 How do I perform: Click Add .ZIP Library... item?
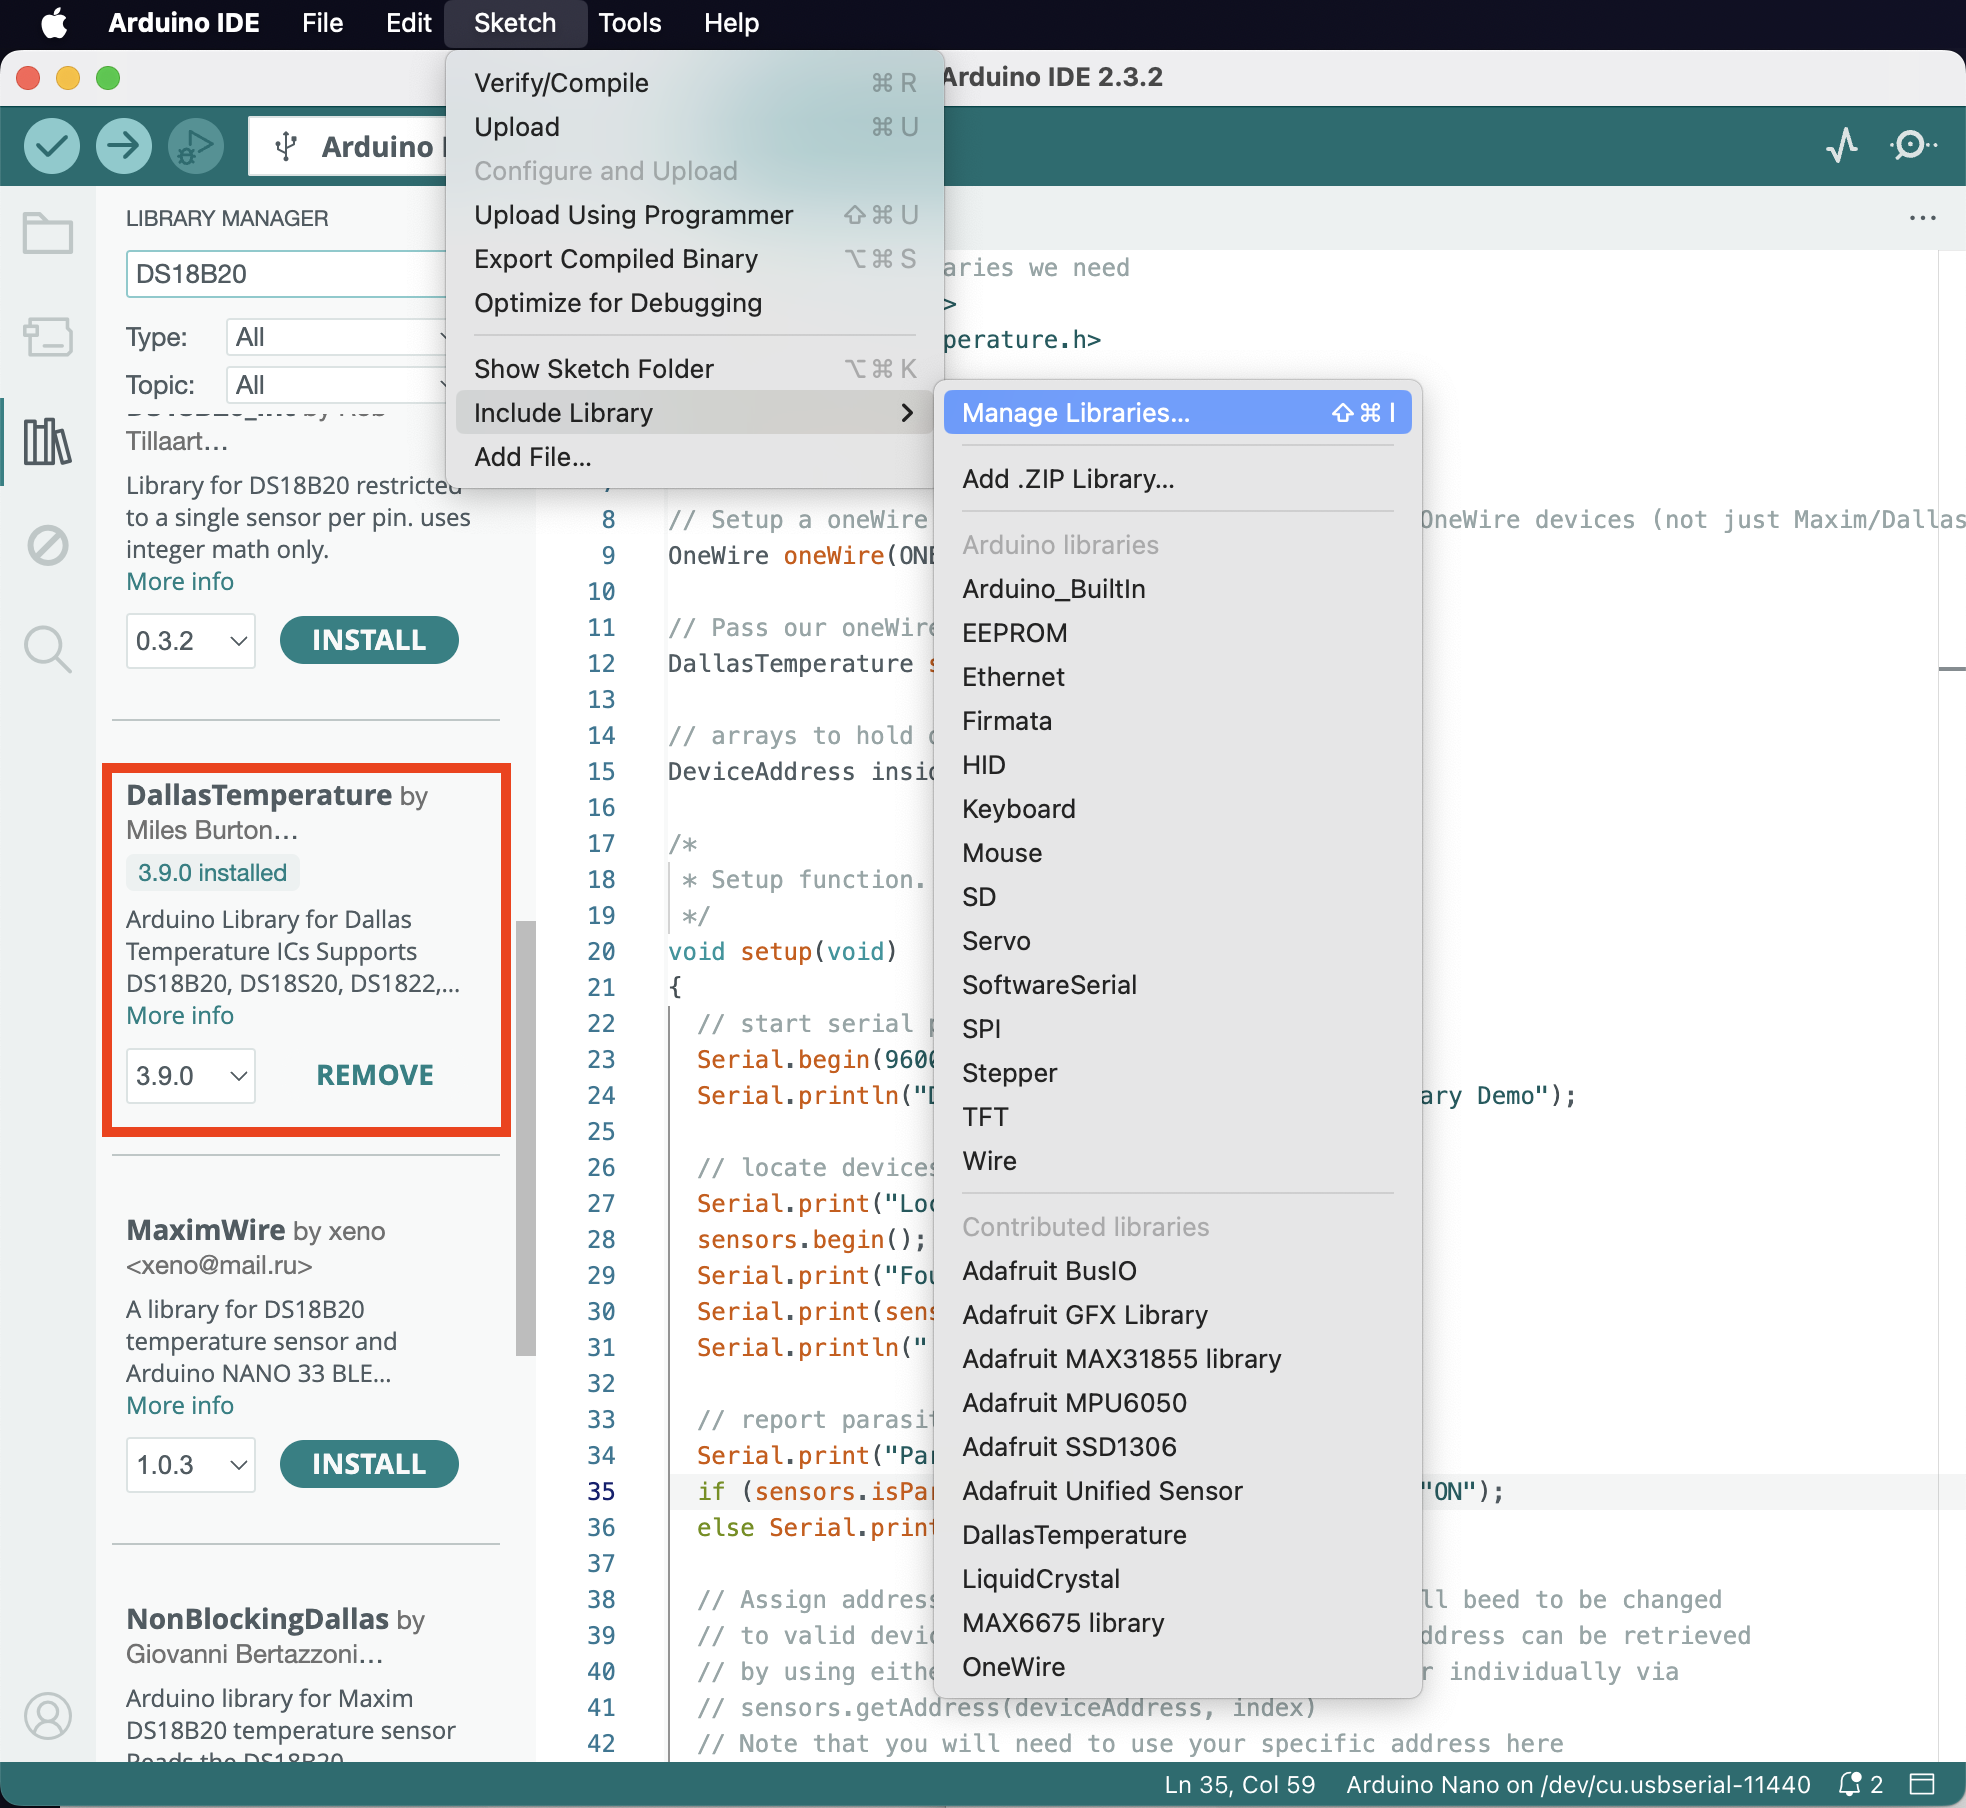pos(1177,479)
